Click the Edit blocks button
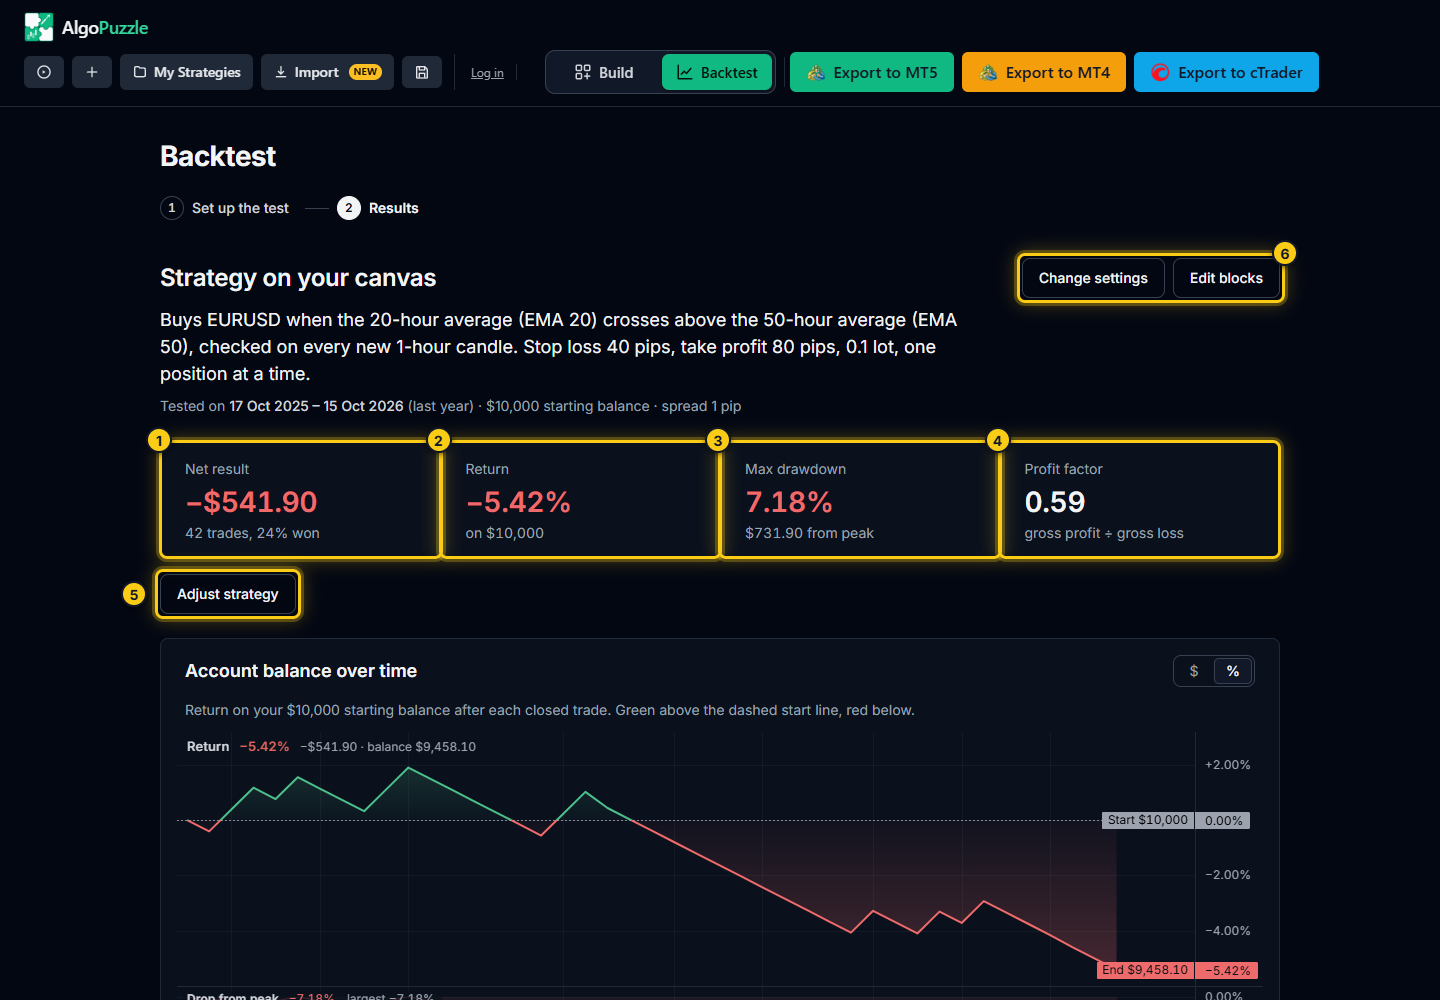Image resolution: width=1440 pixels, height=1000 pixels. point(1226,278)
